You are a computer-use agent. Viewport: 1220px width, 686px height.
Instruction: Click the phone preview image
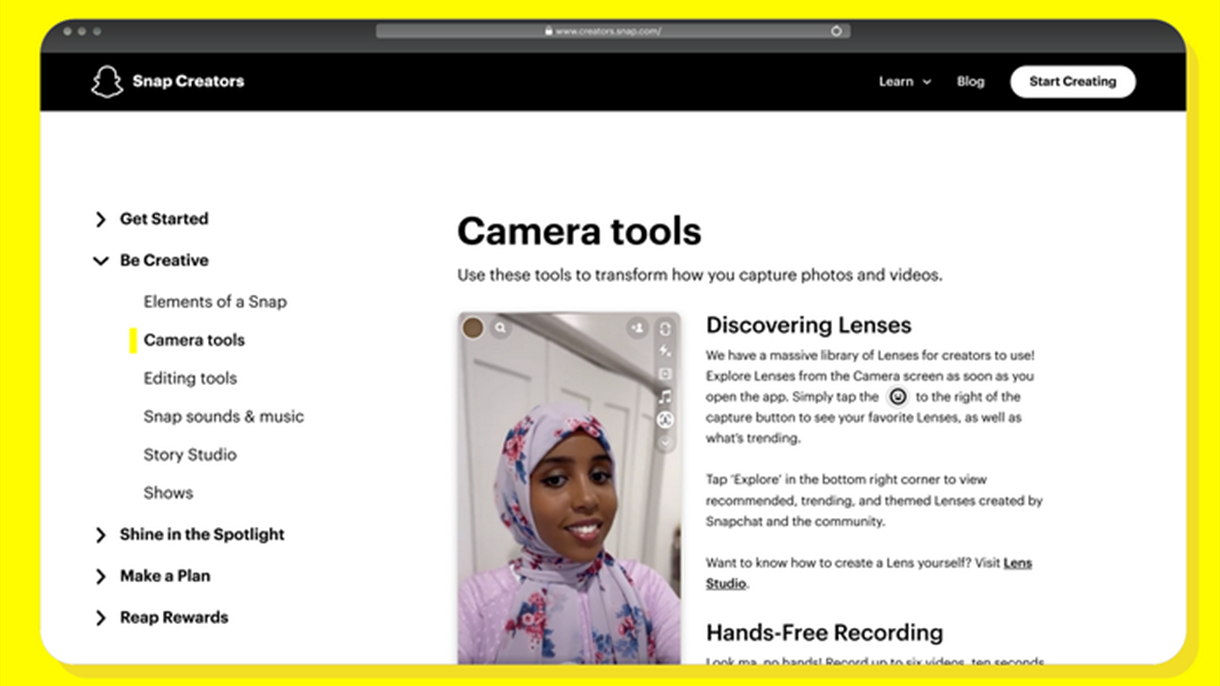click(x=569, y=488)
